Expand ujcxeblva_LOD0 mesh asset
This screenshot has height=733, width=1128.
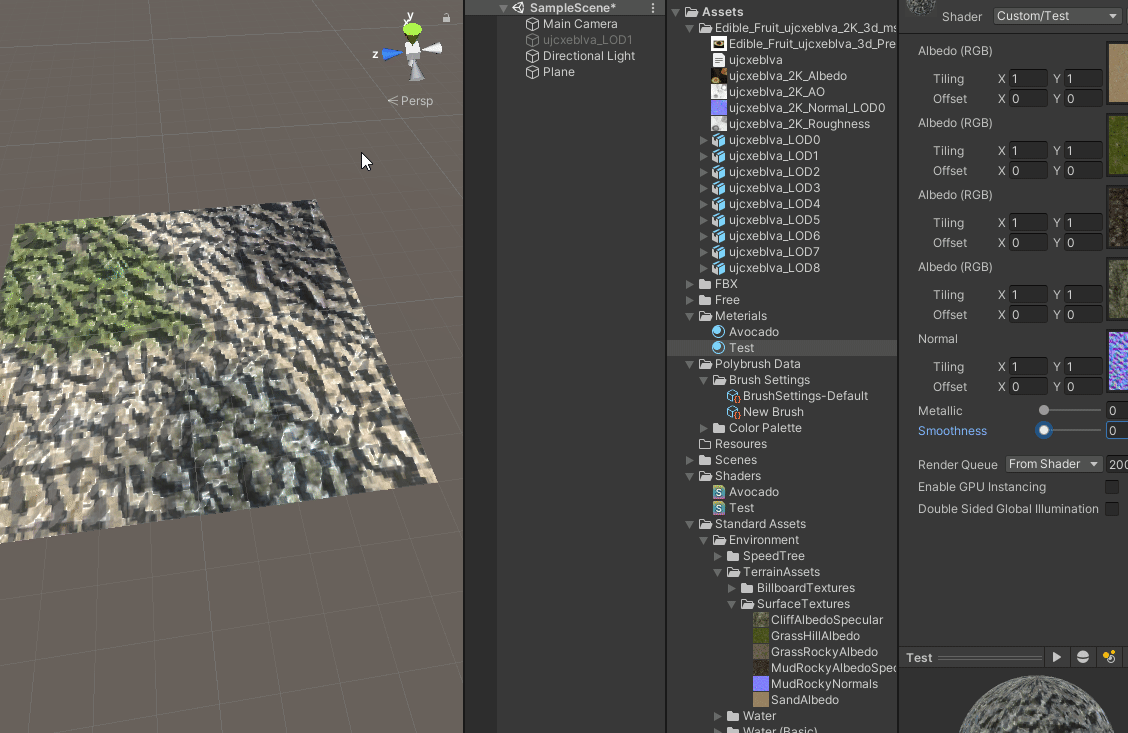tap(704, 140)
